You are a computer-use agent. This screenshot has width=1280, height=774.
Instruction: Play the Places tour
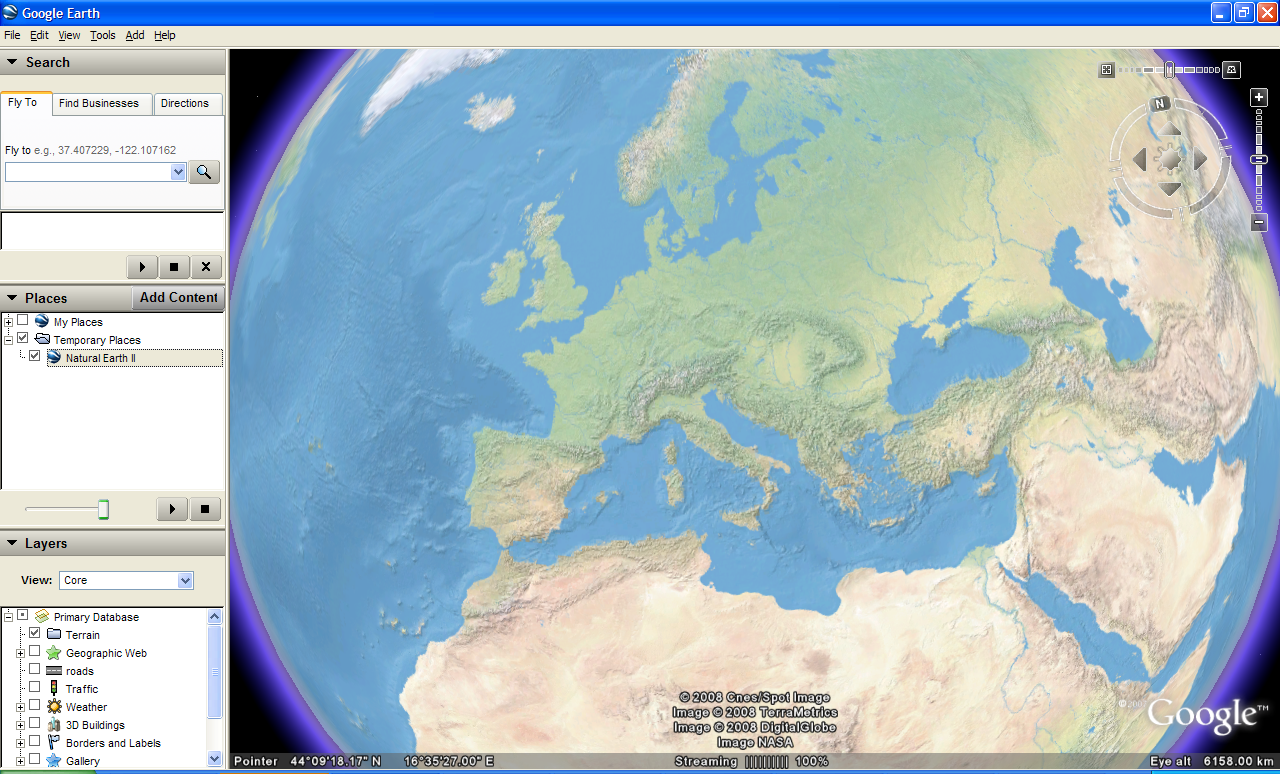pos(172,509)
